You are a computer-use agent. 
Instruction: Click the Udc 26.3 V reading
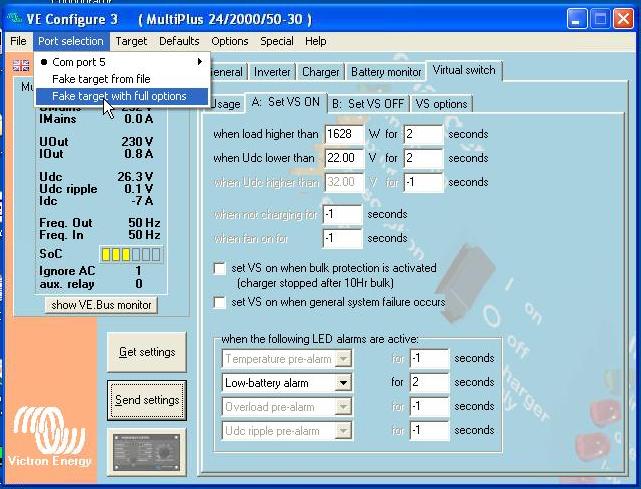[135, 177]
